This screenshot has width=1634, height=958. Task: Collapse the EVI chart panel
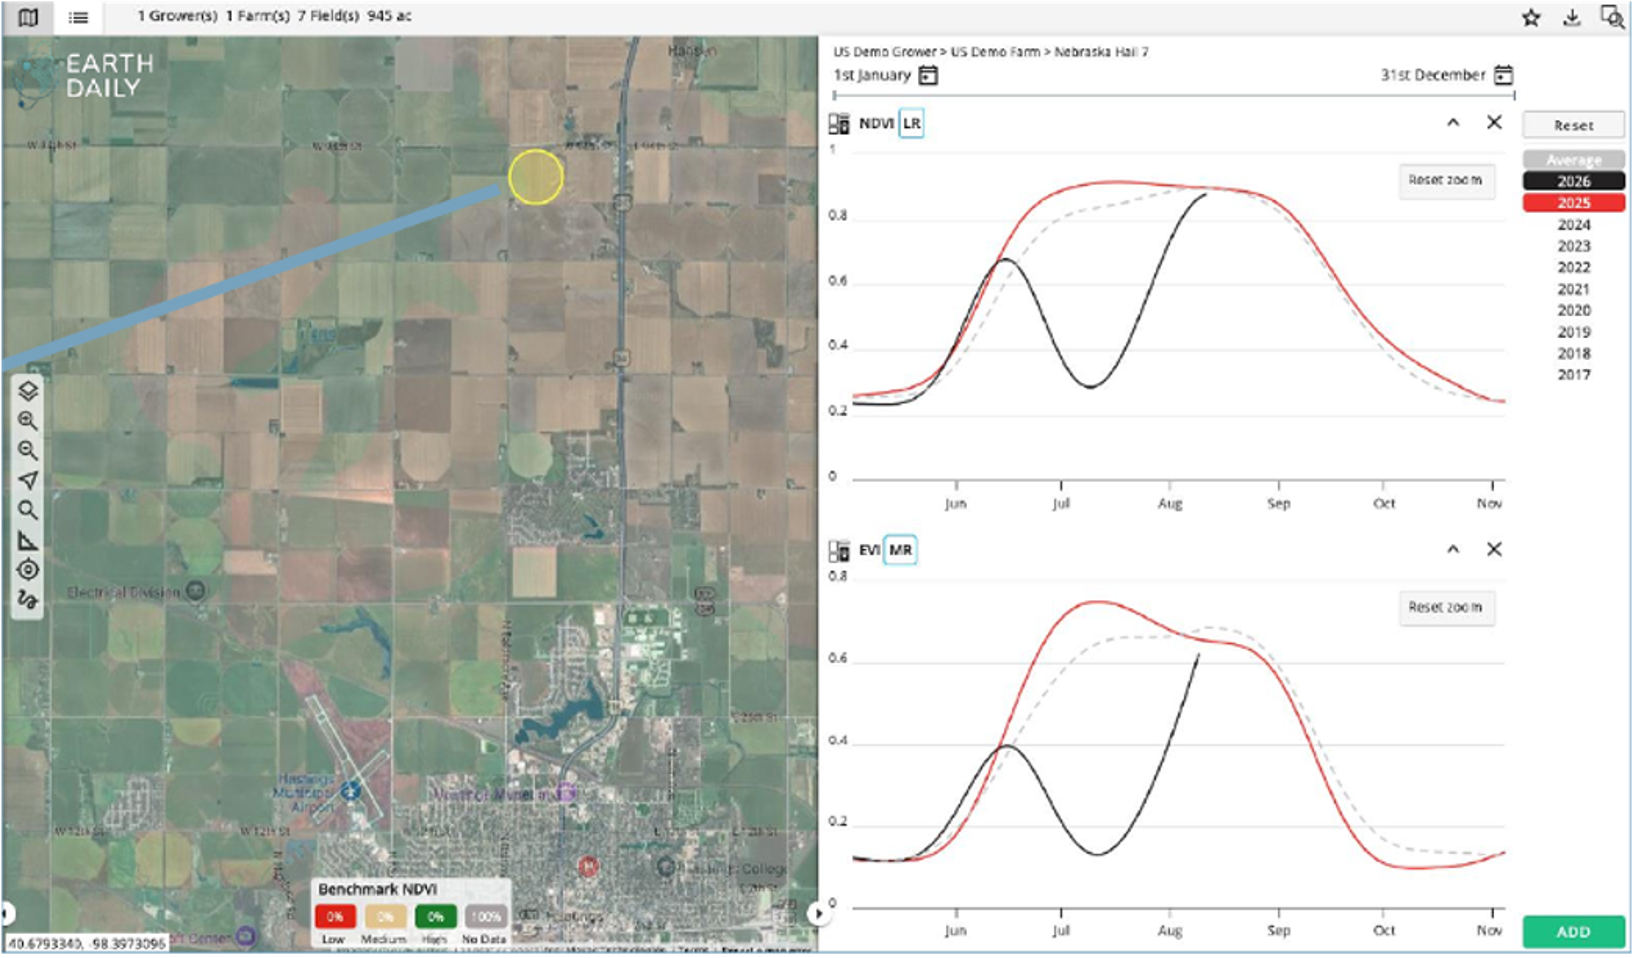[x=1453, y=549]
